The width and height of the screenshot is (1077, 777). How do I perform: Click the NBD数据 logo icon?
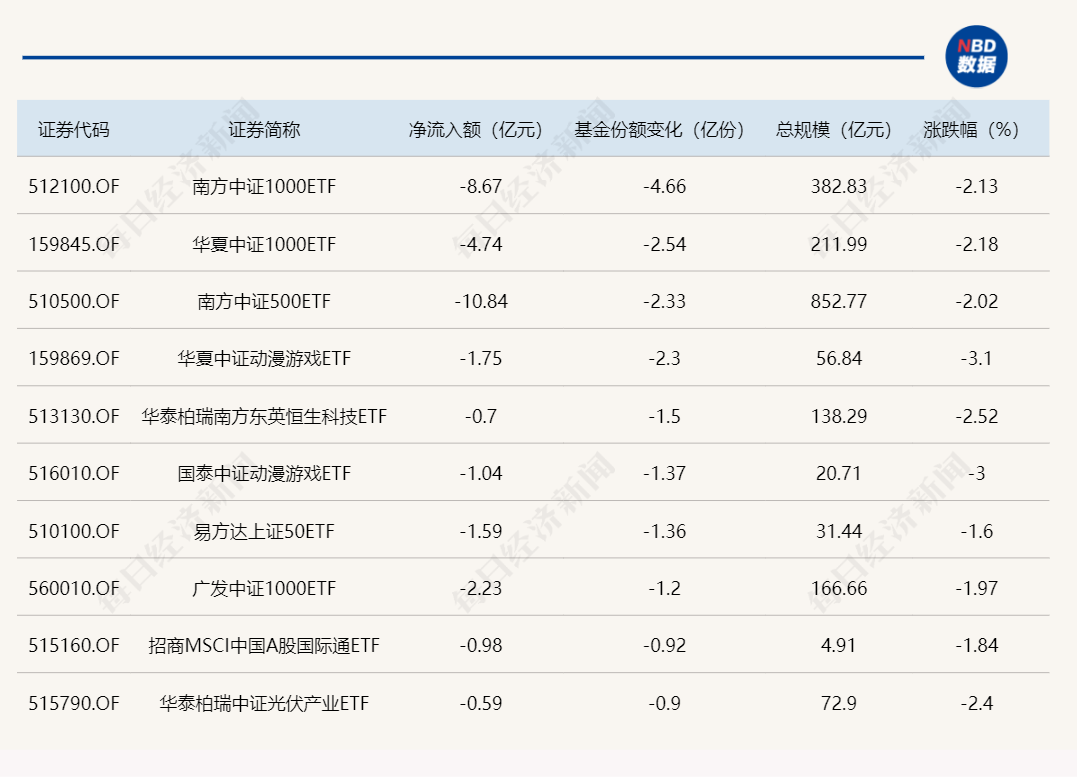(976, 57)
